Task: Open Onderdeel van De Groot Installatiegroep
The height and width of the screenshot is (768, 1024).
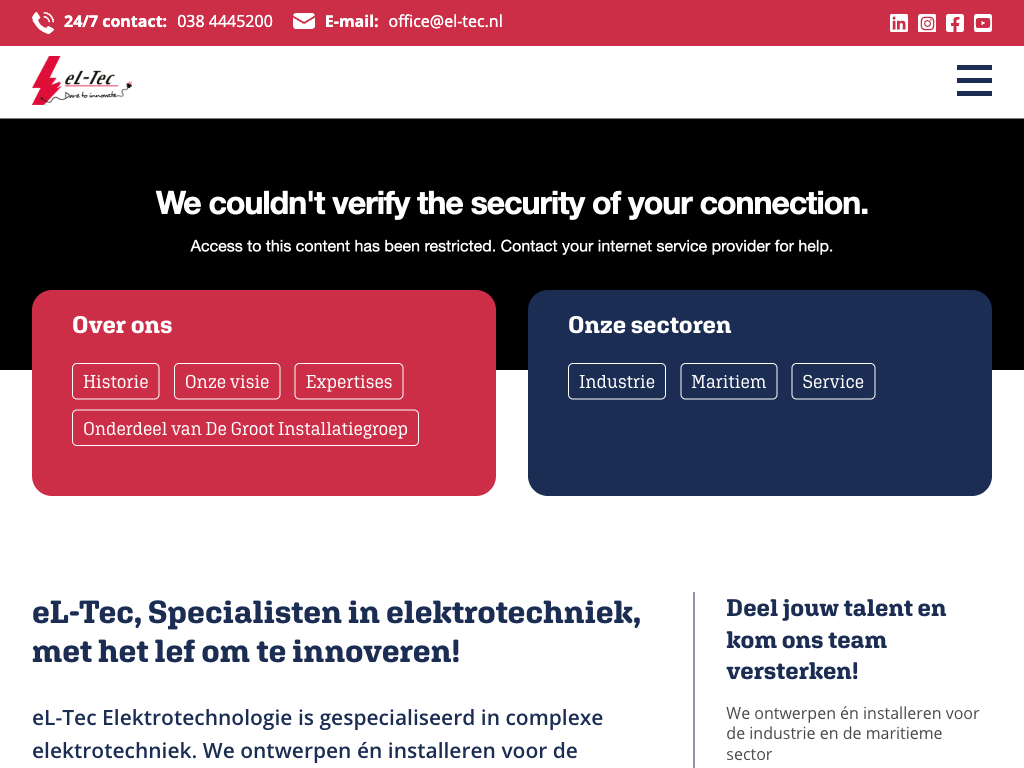Action: coord(245,428)
